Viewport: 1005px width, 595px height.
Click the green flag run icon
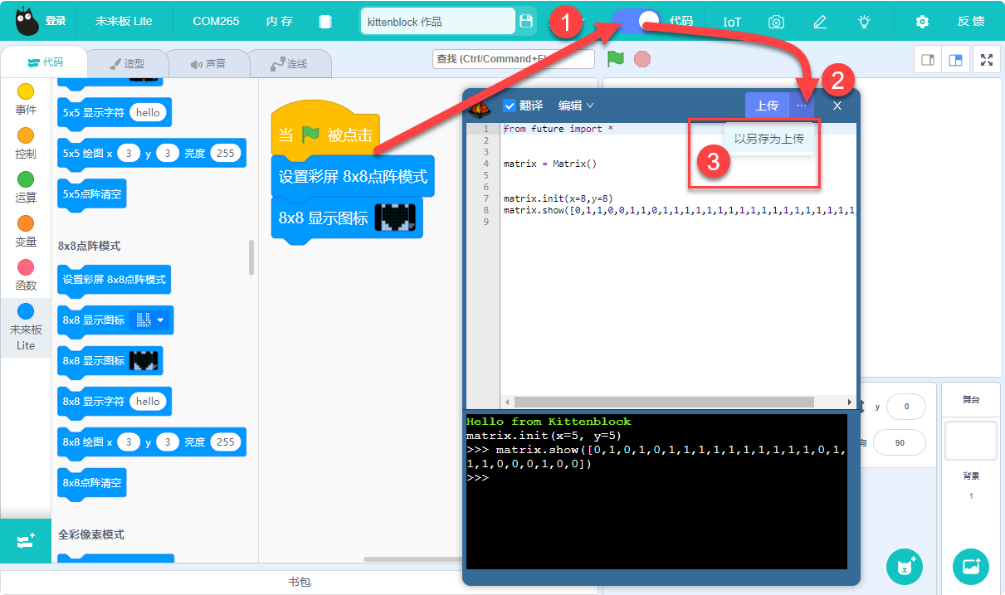[x=615, y=59]
